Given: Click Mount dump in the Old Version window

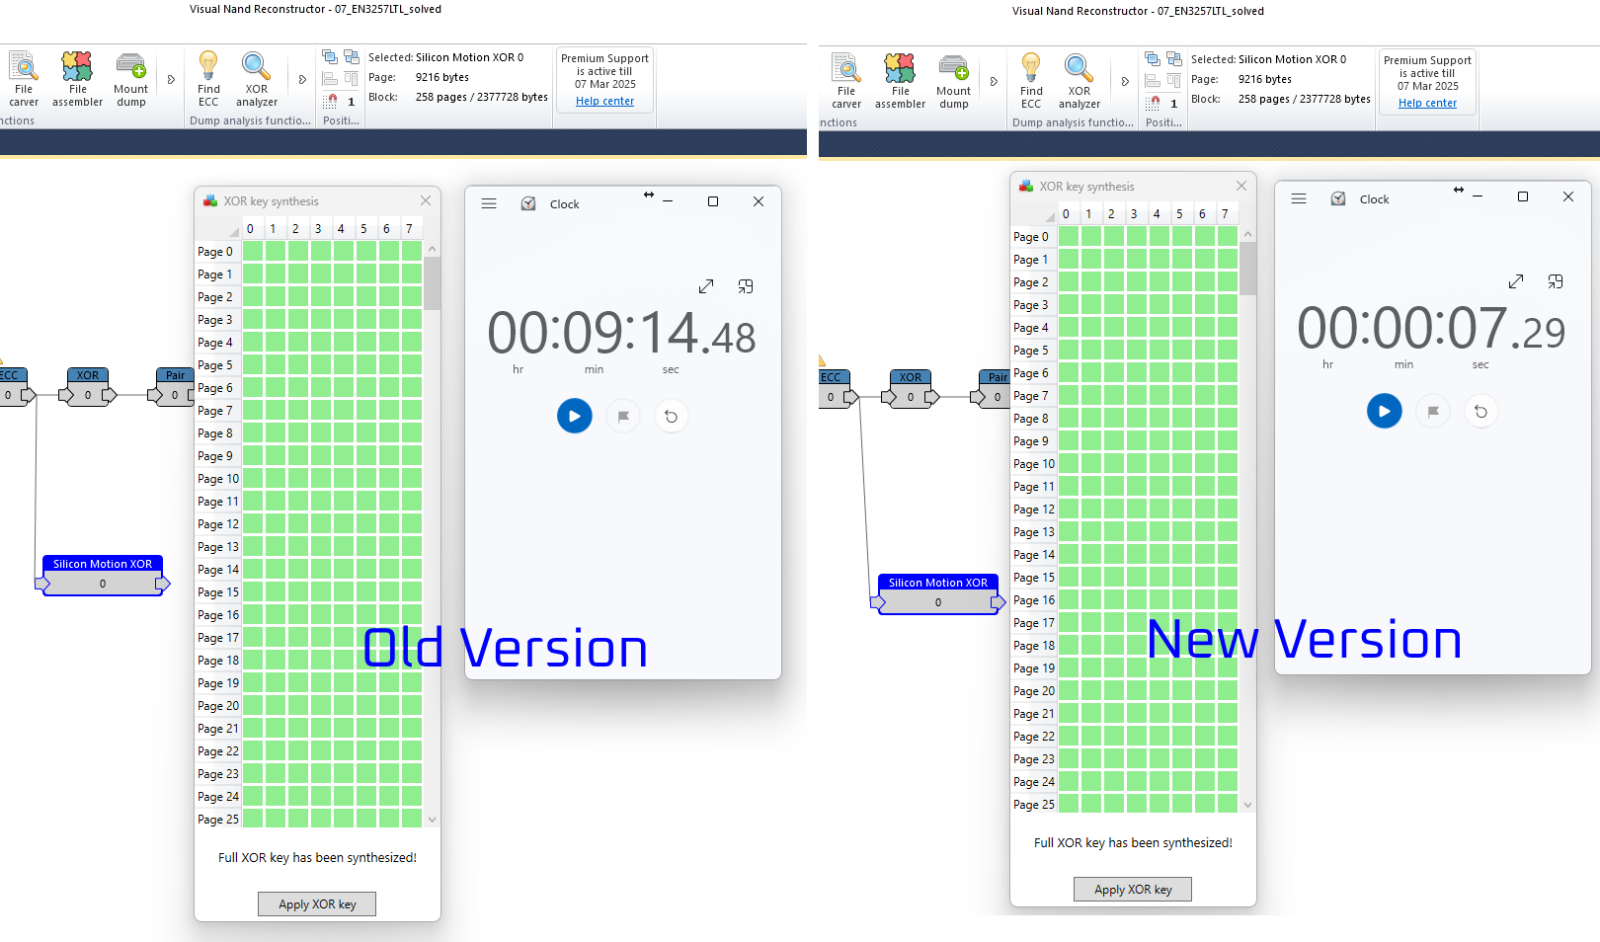Looking at the screenshot, I should pos(131,79).
